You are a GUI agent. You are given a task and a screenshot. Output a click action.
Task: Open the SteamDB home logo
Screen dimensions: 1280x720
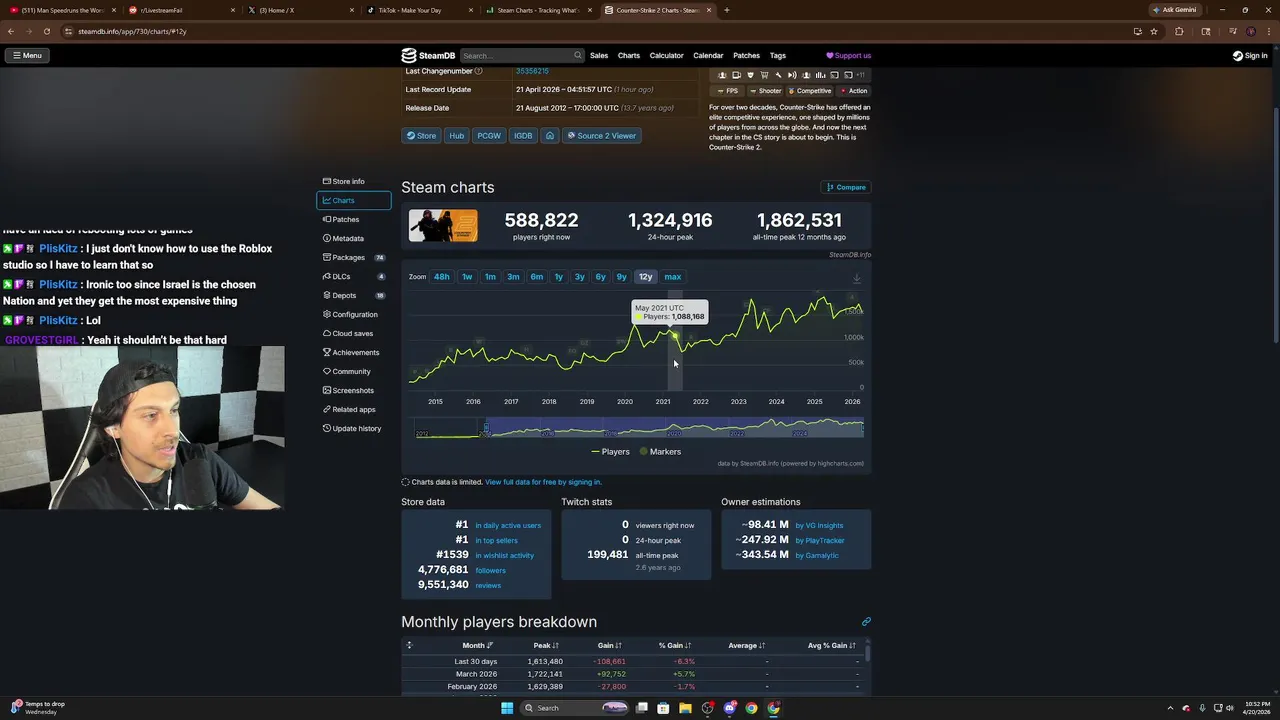pyautogui.click(x=428, y=56)
